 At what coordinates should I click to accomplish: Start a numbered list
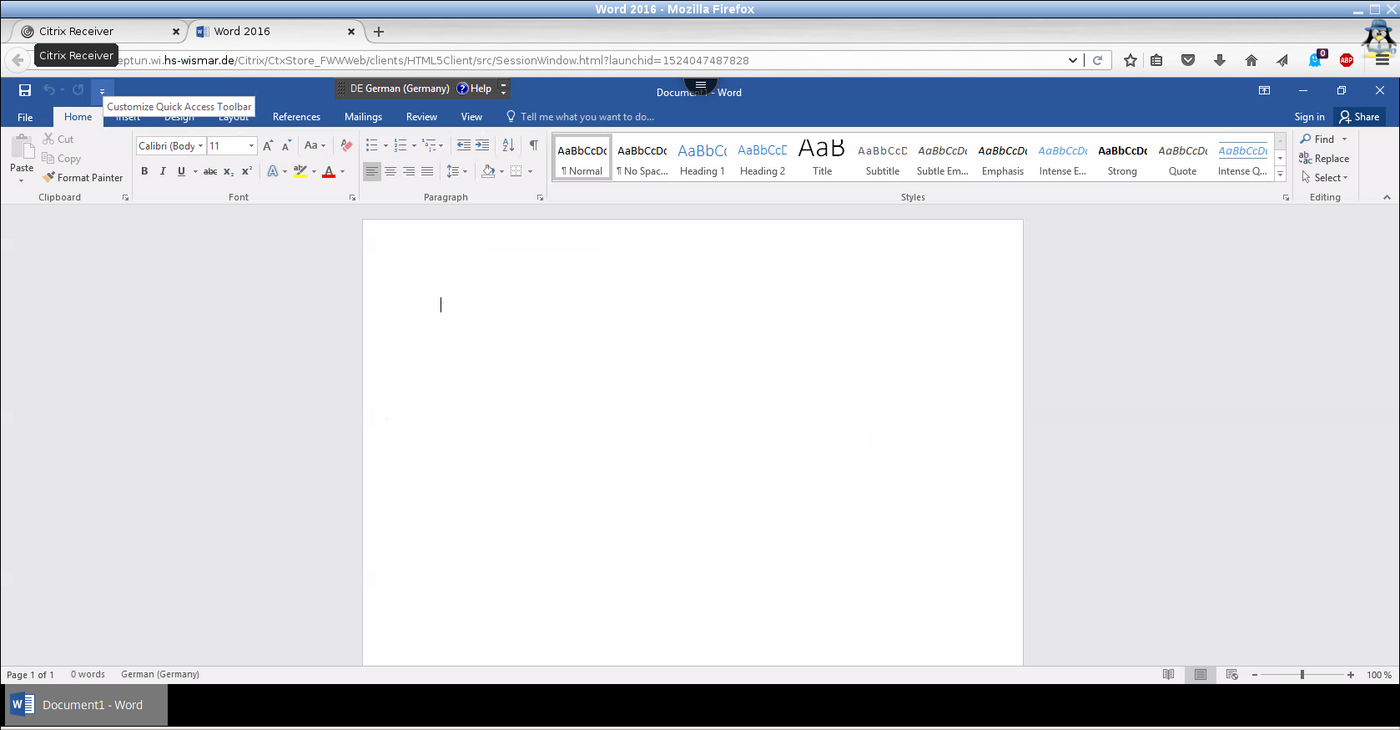pyautogui.click(x=399, y=146)
